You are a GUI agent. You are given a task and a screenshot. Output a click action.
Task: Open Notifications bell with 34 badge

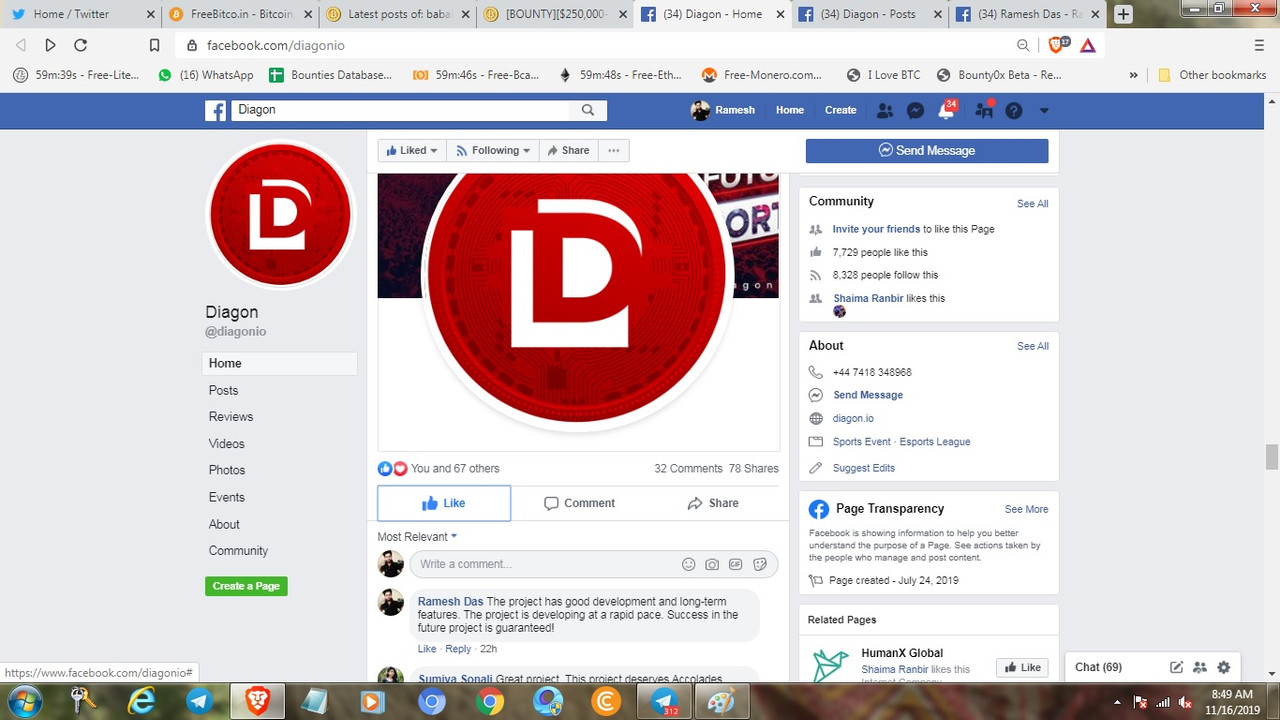point(946,110)
